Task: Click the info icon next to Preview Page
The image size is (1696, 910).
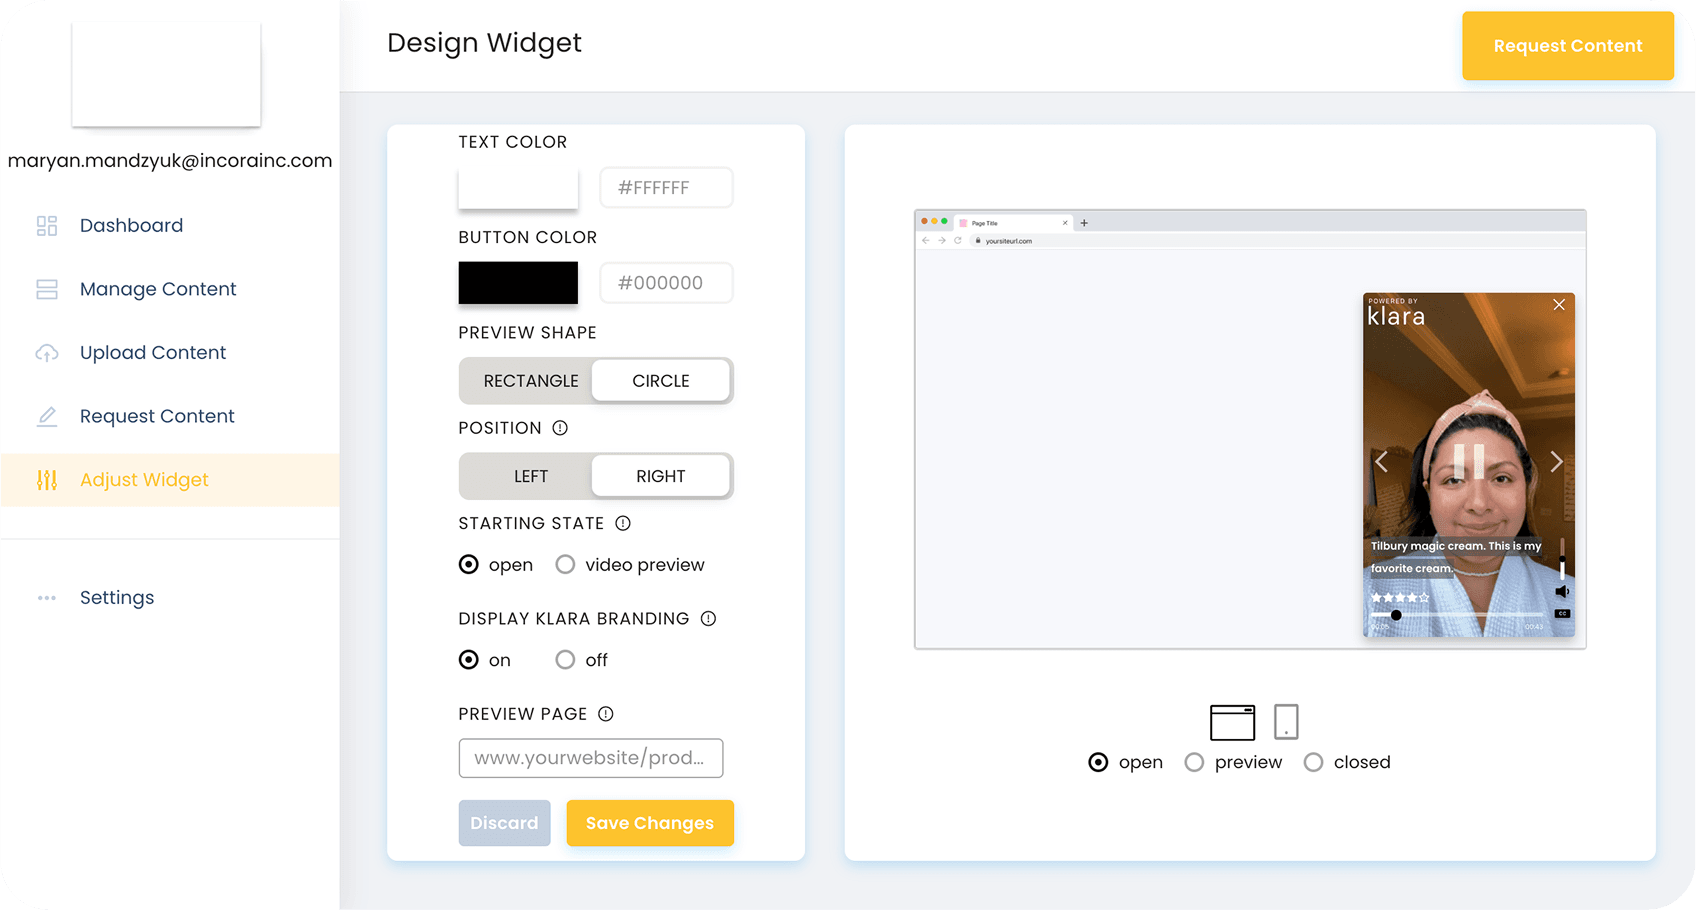Action: (606, 714)
